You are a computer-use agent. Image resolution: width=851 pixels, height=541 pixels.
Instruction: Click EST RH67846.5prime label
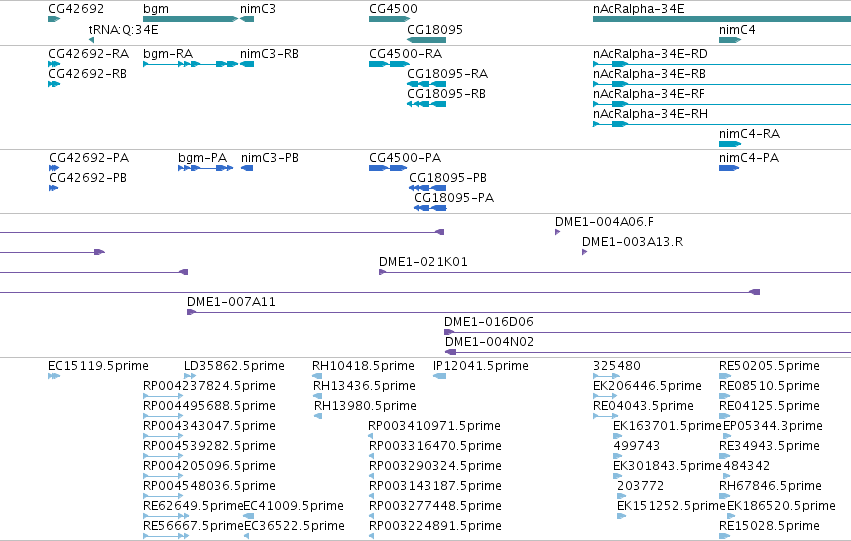770,487
